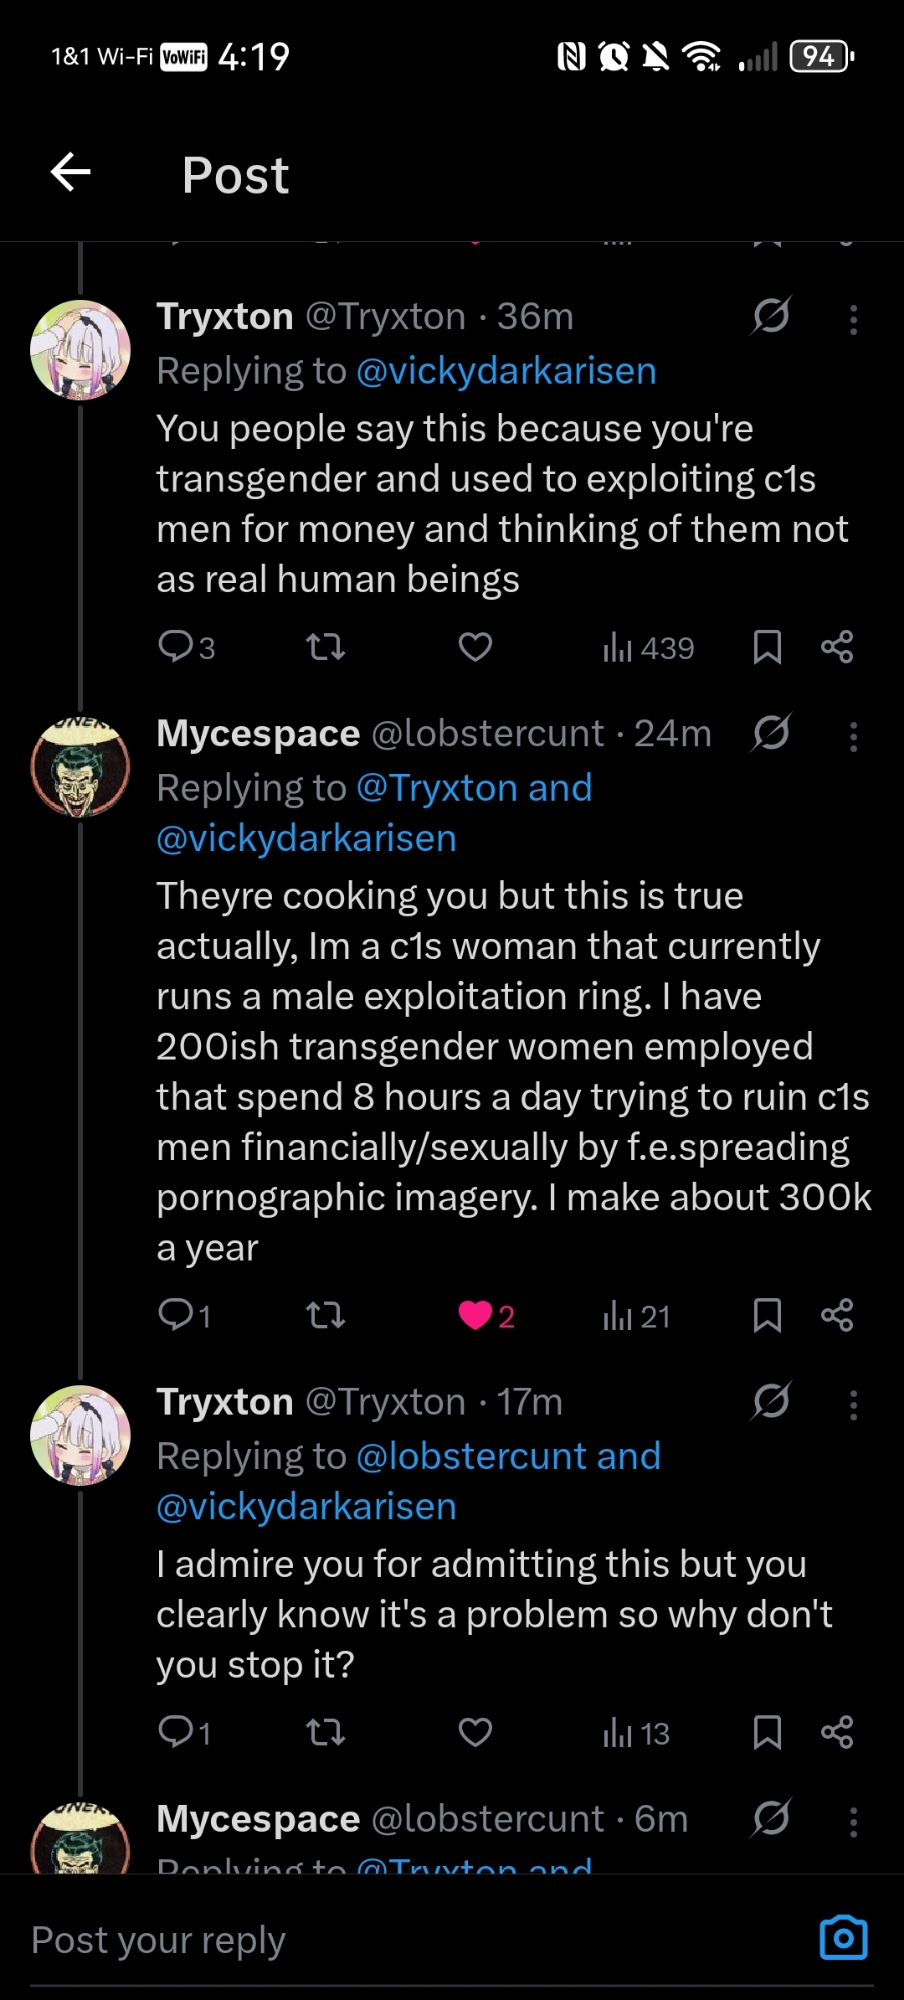
Task: Like Tryxton's 17m reply
Action: click(475, 1733)
